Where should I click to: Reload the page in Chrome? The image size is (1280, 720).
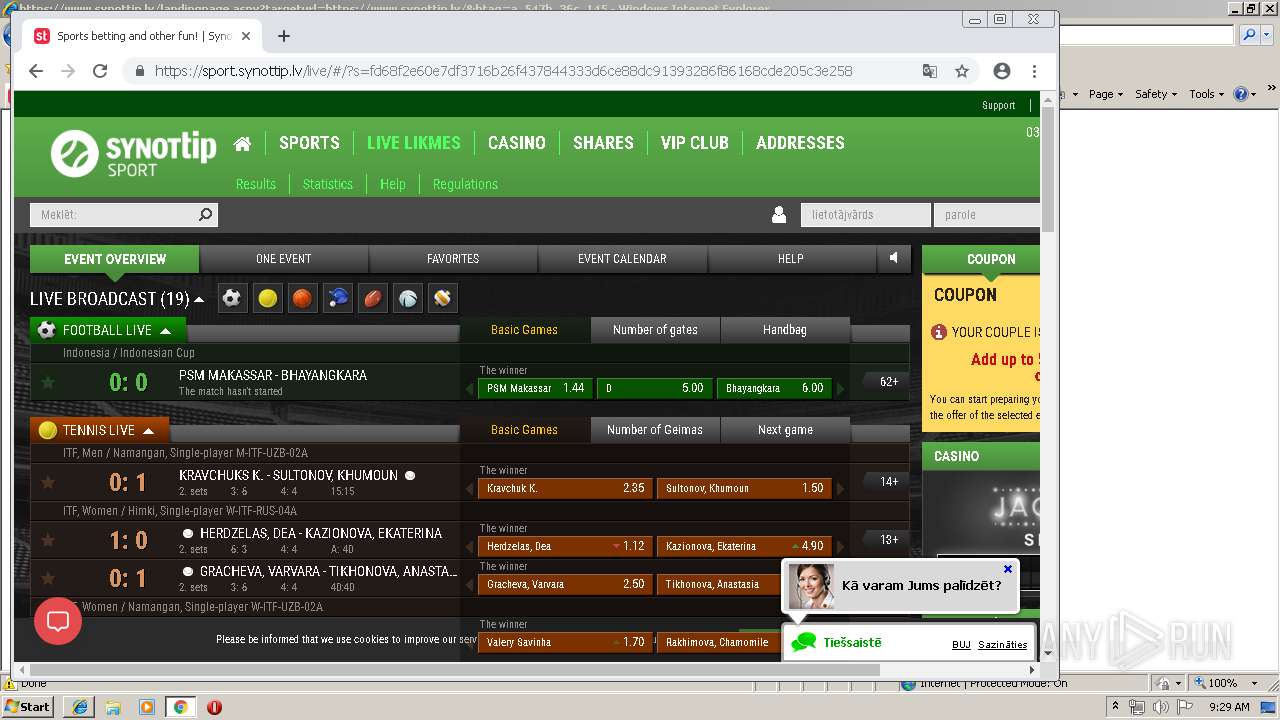100,71
